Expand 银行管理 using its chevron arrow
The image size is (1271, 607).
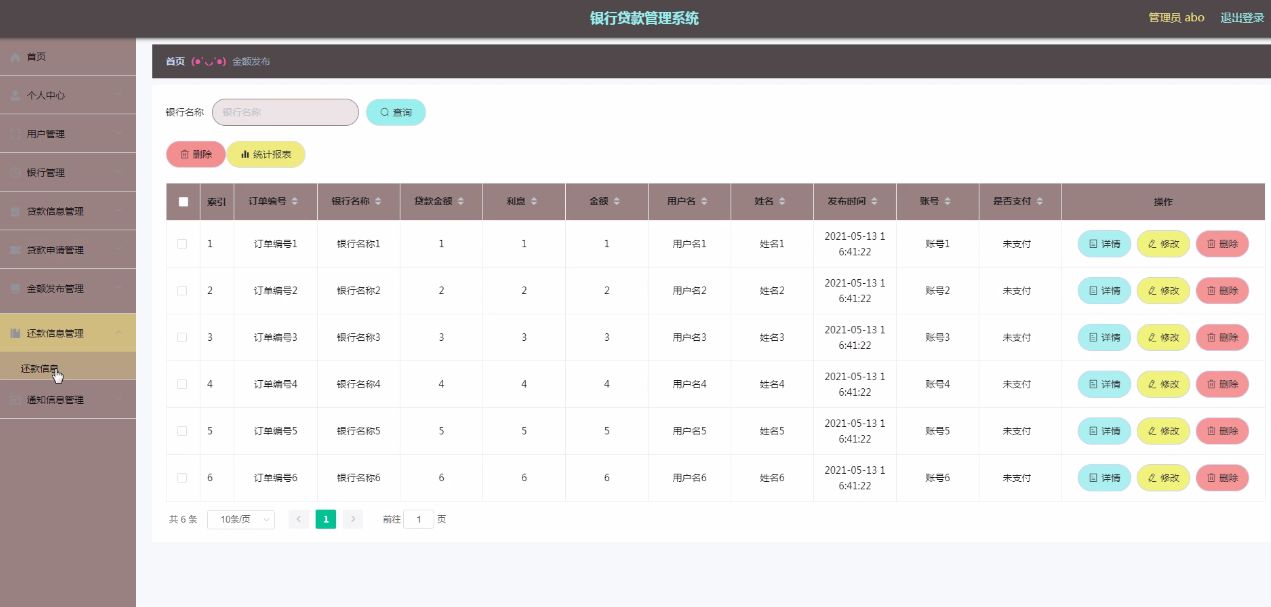[118, 173]
